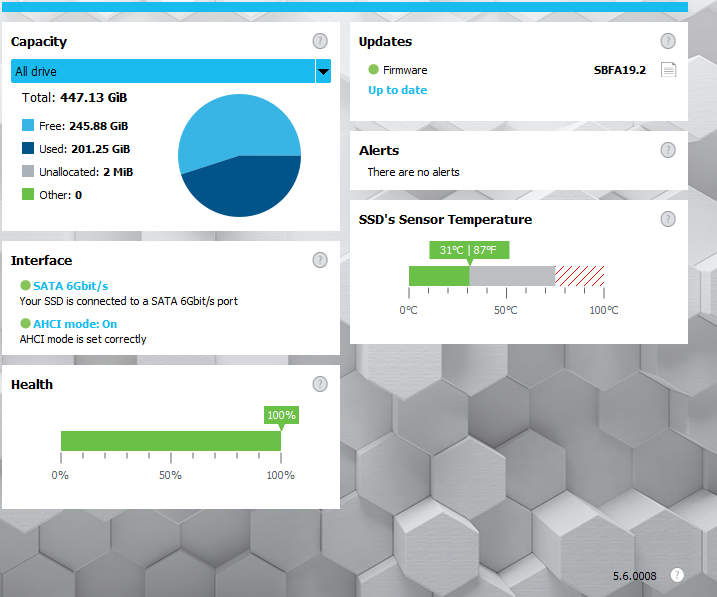Click the green SATA 6Gbit/s status dot
The image size is (717, 597).
25,286
